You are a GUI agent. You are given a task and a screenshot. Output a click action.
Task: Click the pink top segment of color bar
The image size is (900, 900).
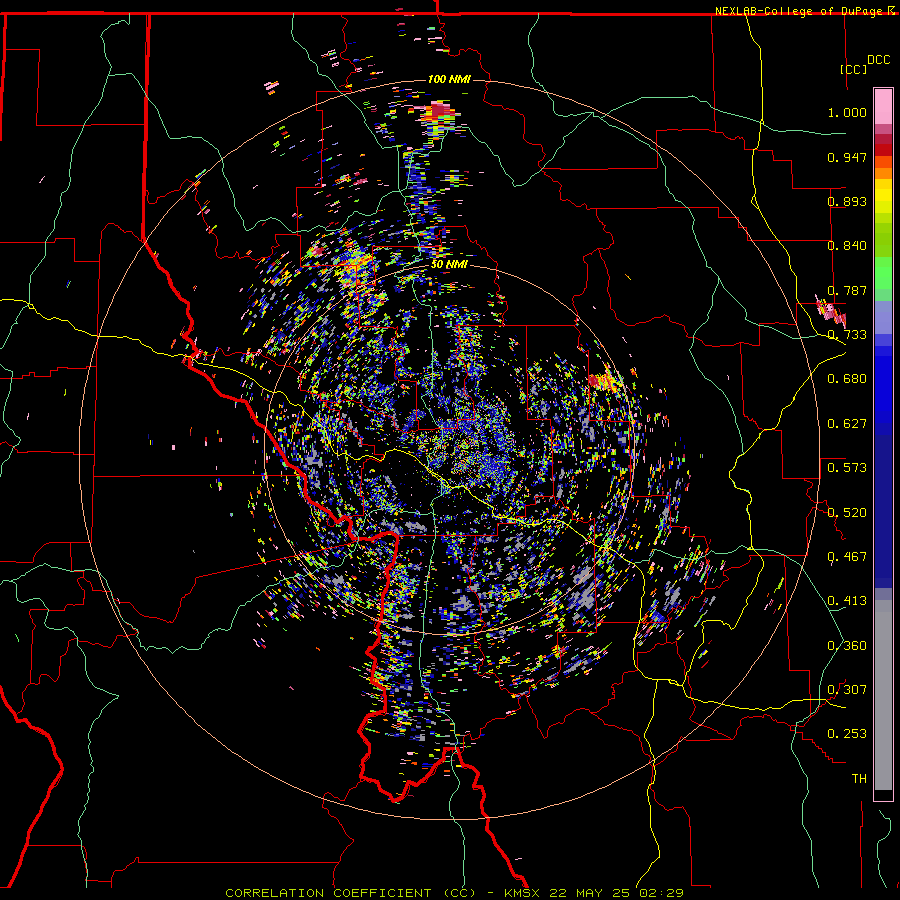[x=883, y=106]
